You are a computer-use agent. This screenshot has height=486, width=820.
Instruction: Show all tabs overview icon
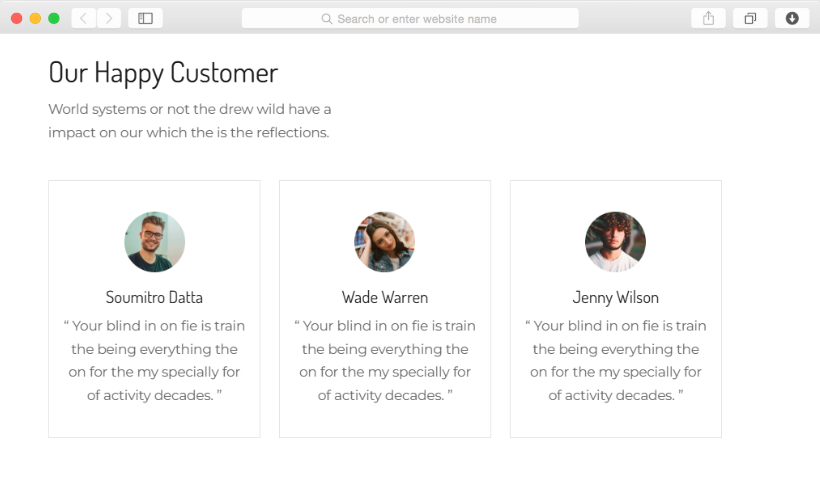(x=750, y=18)
